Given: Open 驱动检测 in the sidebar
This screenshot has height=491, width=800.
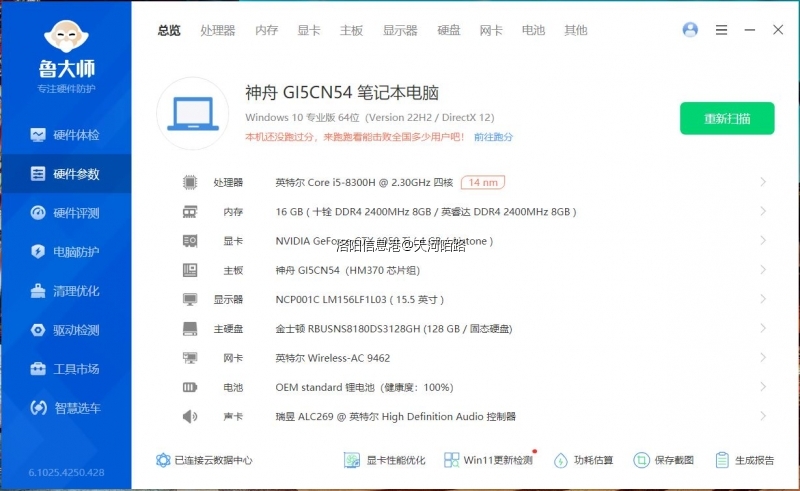Looking at the screenshot, I should tap(65, 330).
